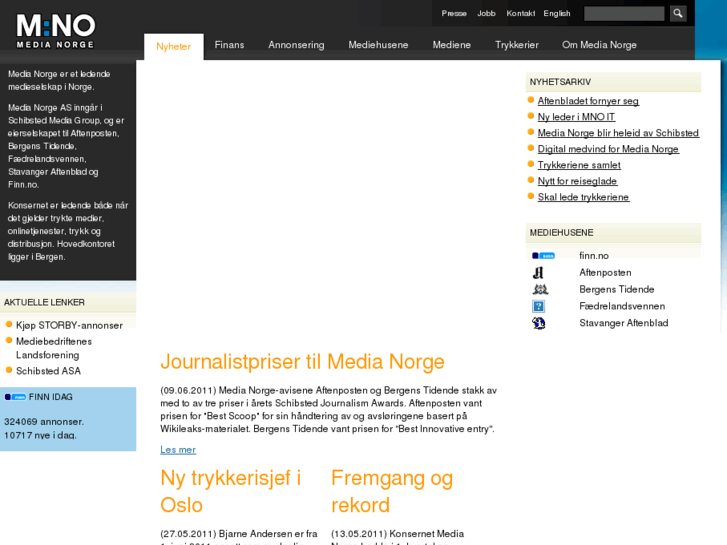This screenshot has height=545, width=727.
Task: Click the Stavanger Aftenblad logo icon
Action: point(538,323)
